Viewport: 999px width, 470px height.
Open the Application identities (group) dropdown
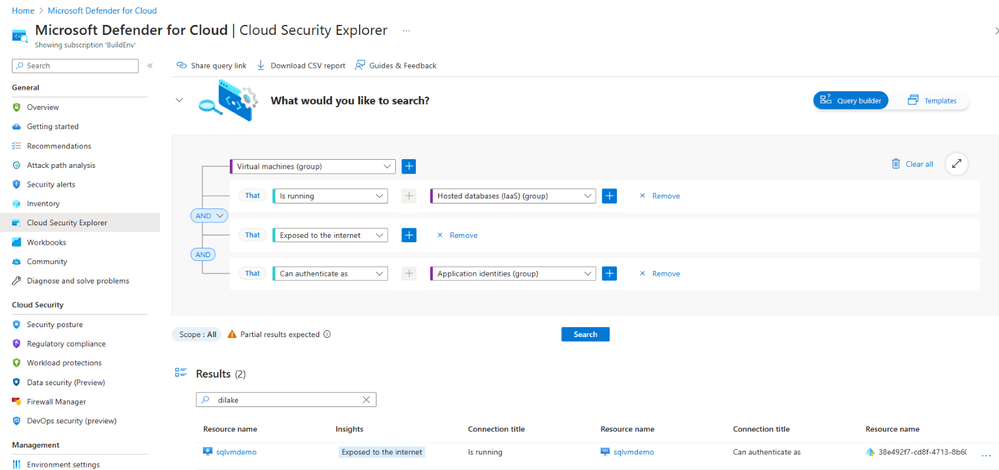(x=513, y=273)
